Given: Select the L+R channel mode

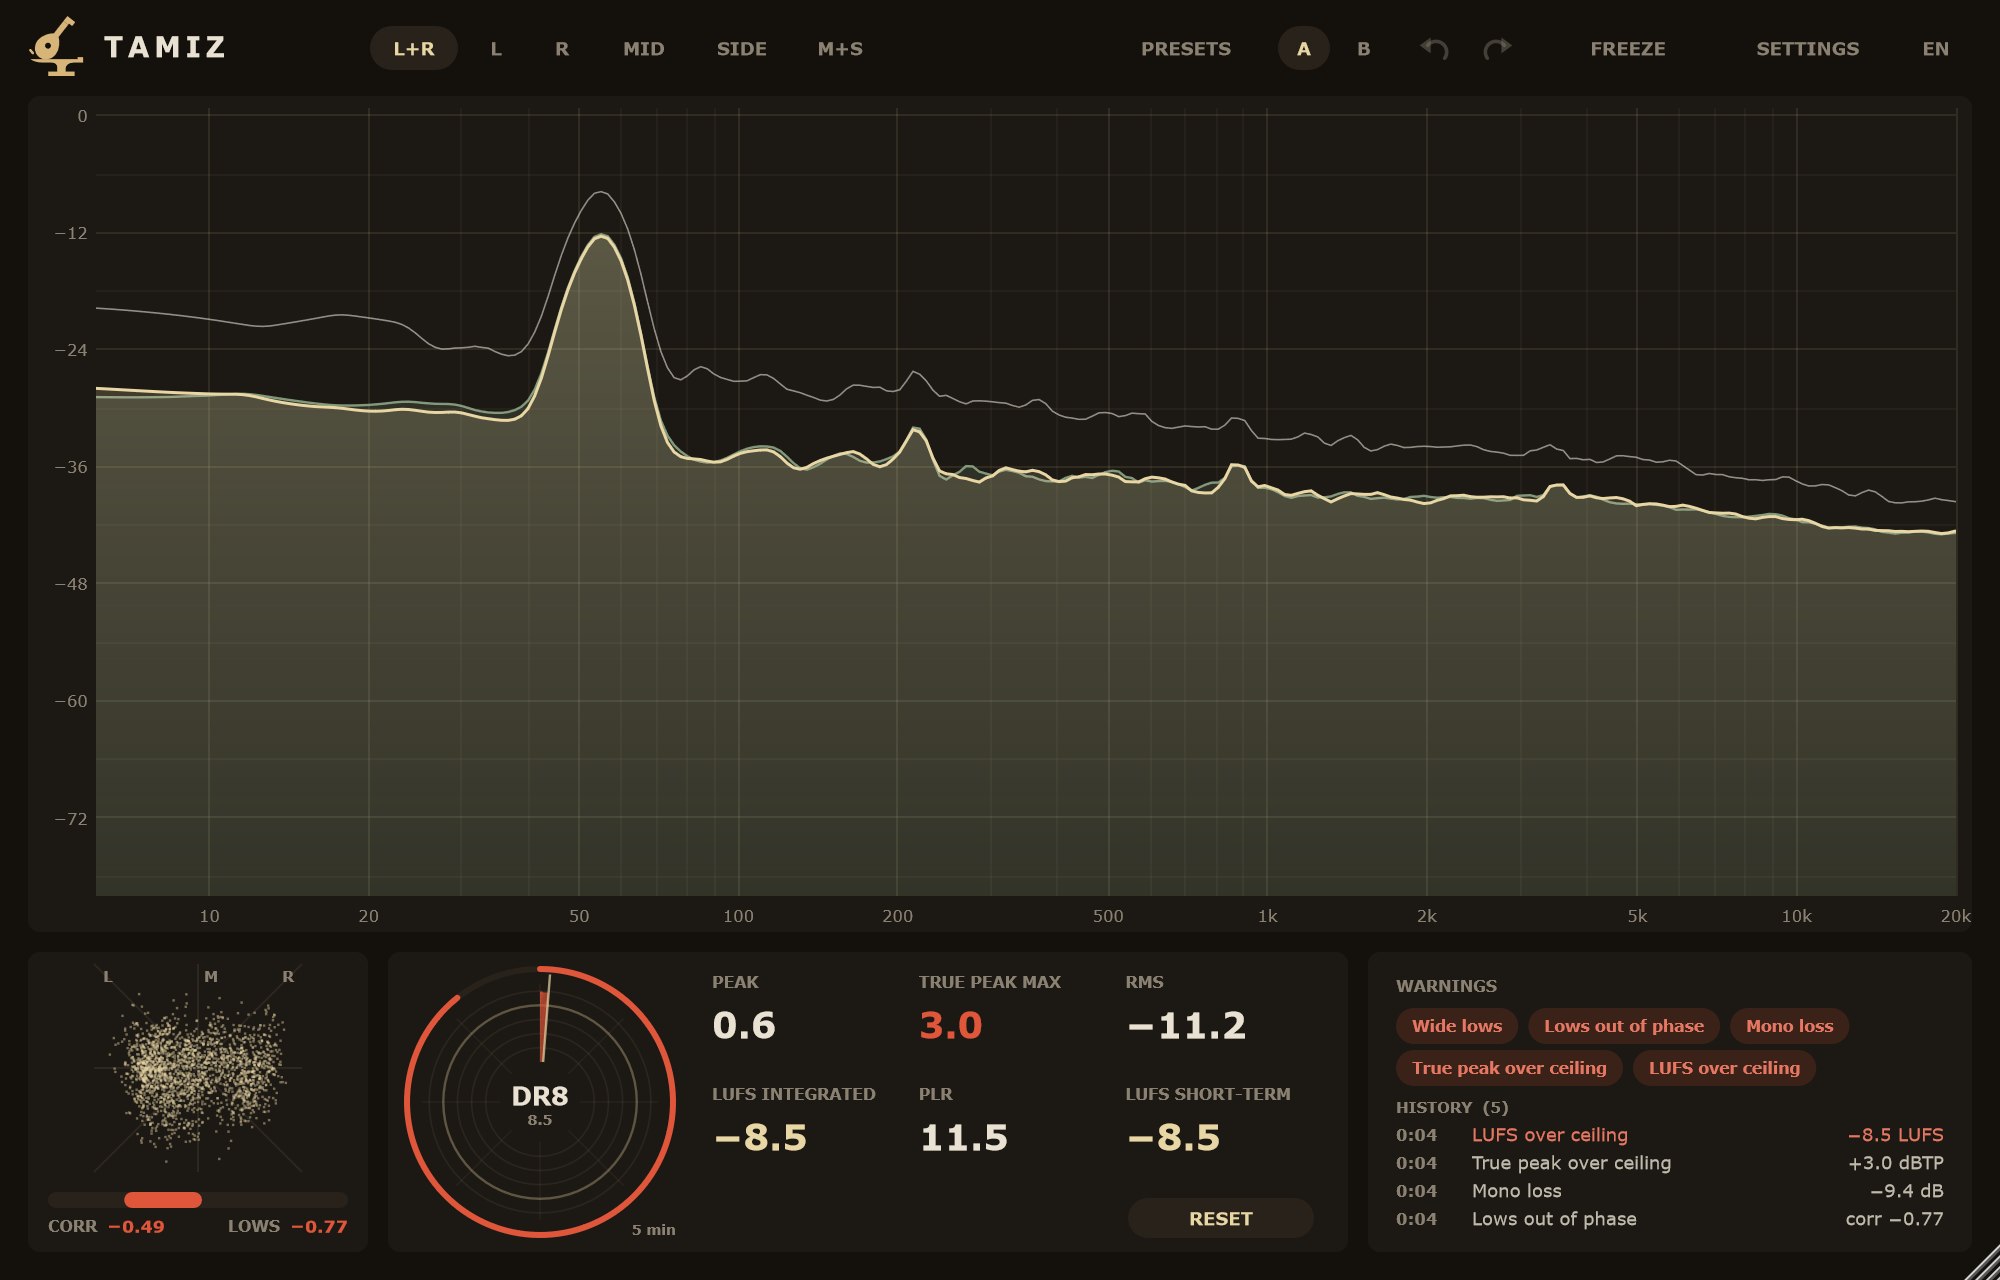Looking at the screenshot, I should point(414,48).
